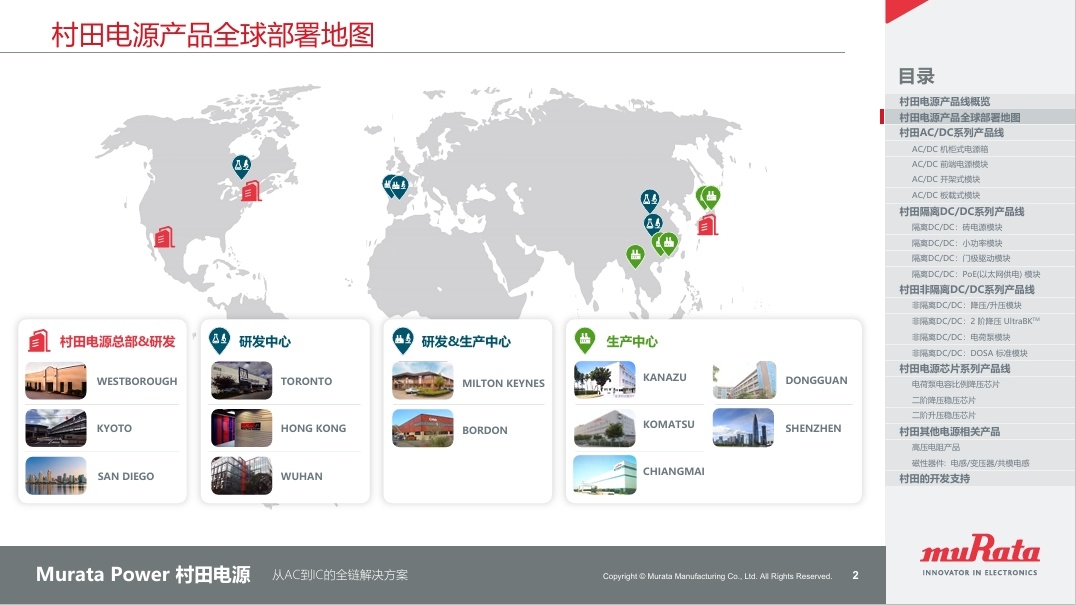This screenshot has height=605, width=1076.
Task: Click the page number 2 in footer
Action: coord(855,575)
